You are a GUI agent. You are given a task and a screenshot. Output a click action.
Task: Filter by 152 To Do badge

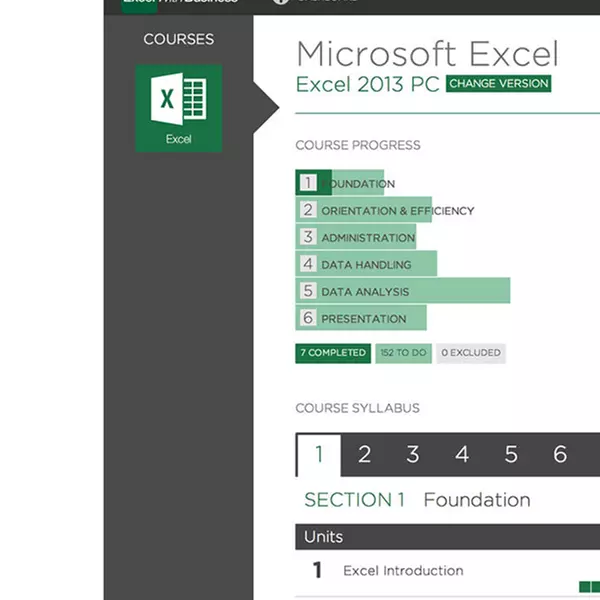[x=403, y=353]
